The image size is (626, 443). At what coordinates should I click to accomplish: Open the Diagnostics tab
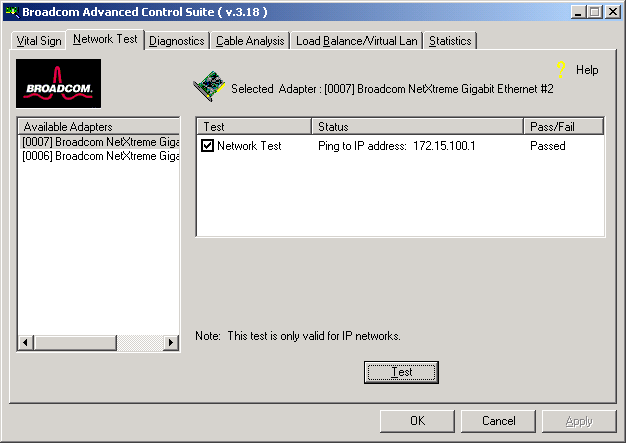point(176,41)
